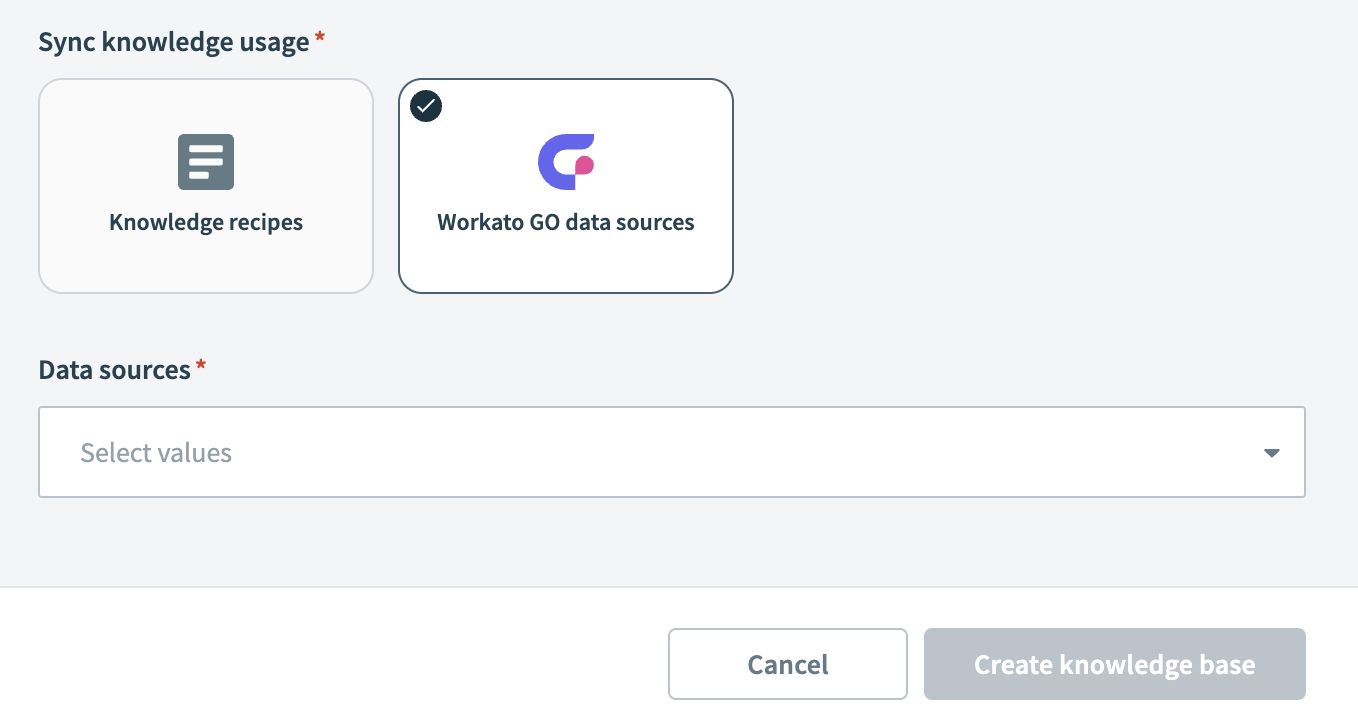Click the Sync knowledge usage heading

click(x=172, y=41)
